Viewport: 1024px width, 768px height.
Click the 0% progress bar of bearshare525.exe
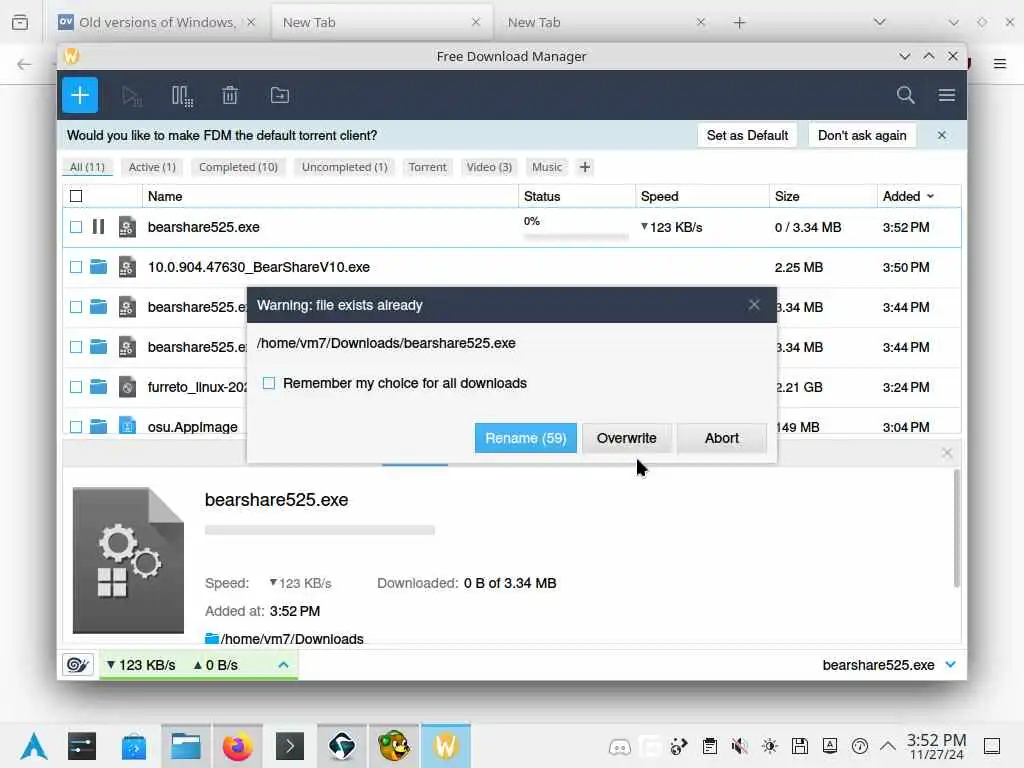pyautogui.click(x=576, y=236)
